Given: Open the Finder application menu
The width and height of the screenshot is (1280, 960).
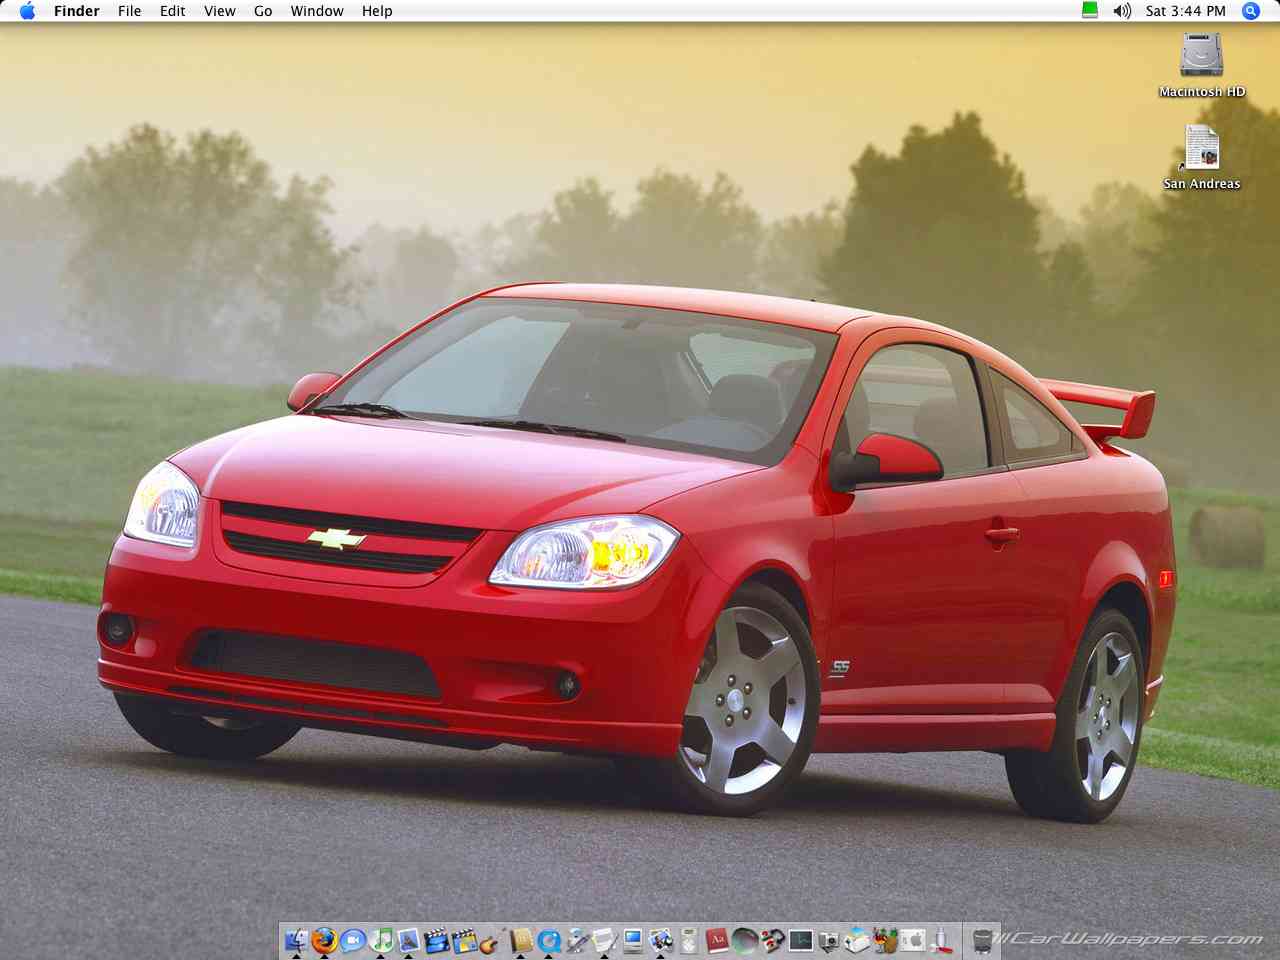Looking at the screenshot, I should point(76,11).
